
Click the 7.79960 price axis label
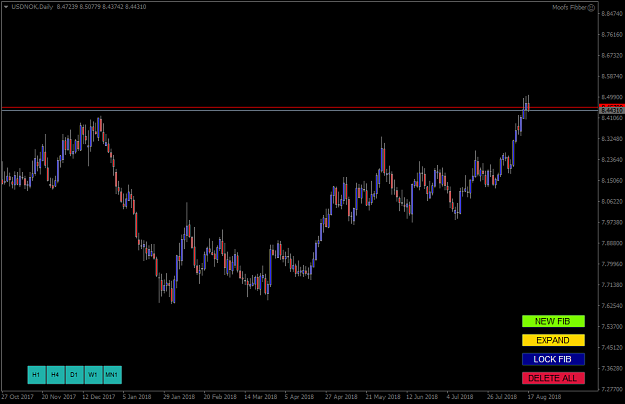[612, 264]
